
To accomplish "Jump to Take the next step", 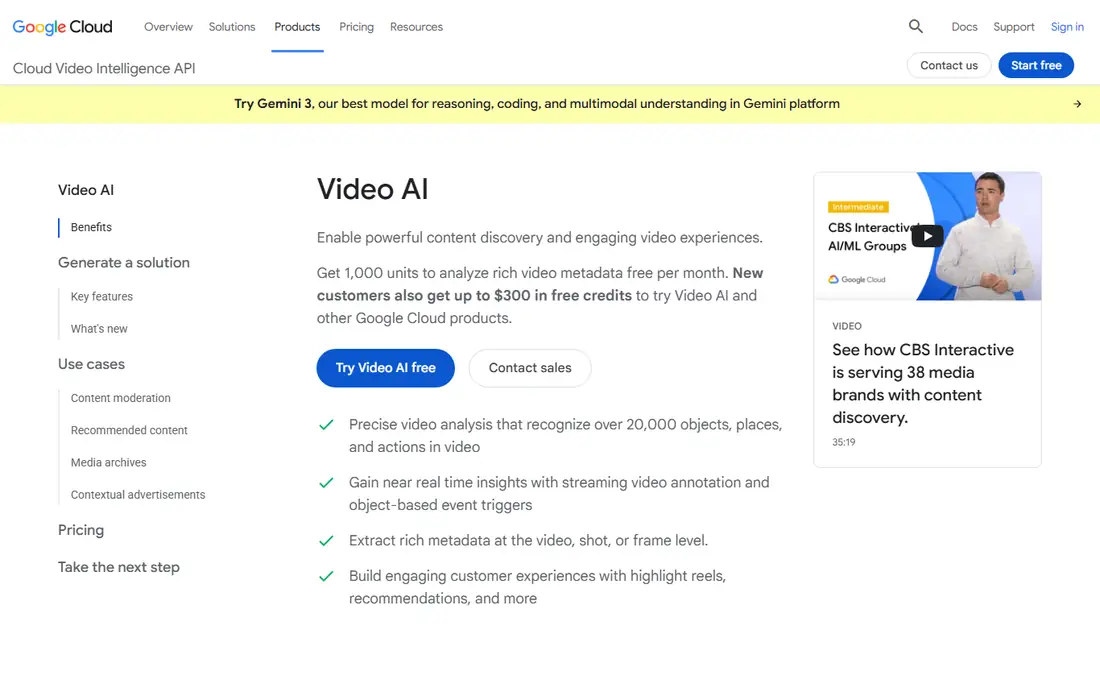I will pyautogui.click(x=119, y=567).
